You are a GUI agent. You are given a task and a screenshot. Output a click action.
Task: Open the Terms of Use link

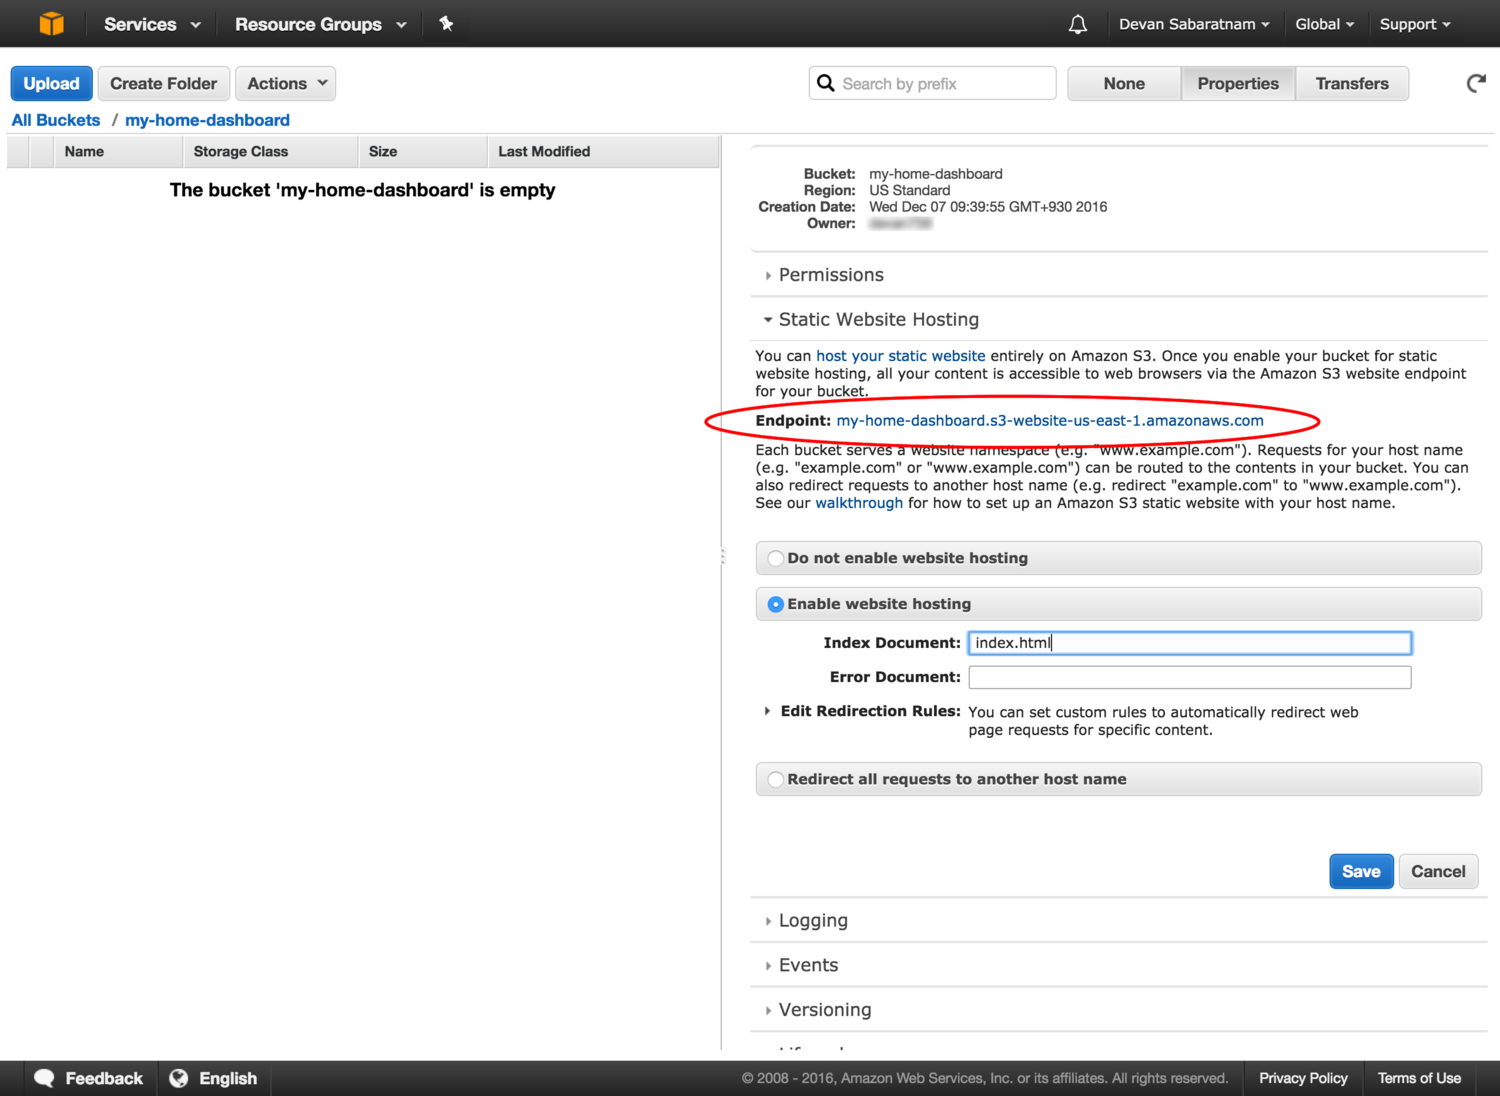click(x=1419, y=1078)
